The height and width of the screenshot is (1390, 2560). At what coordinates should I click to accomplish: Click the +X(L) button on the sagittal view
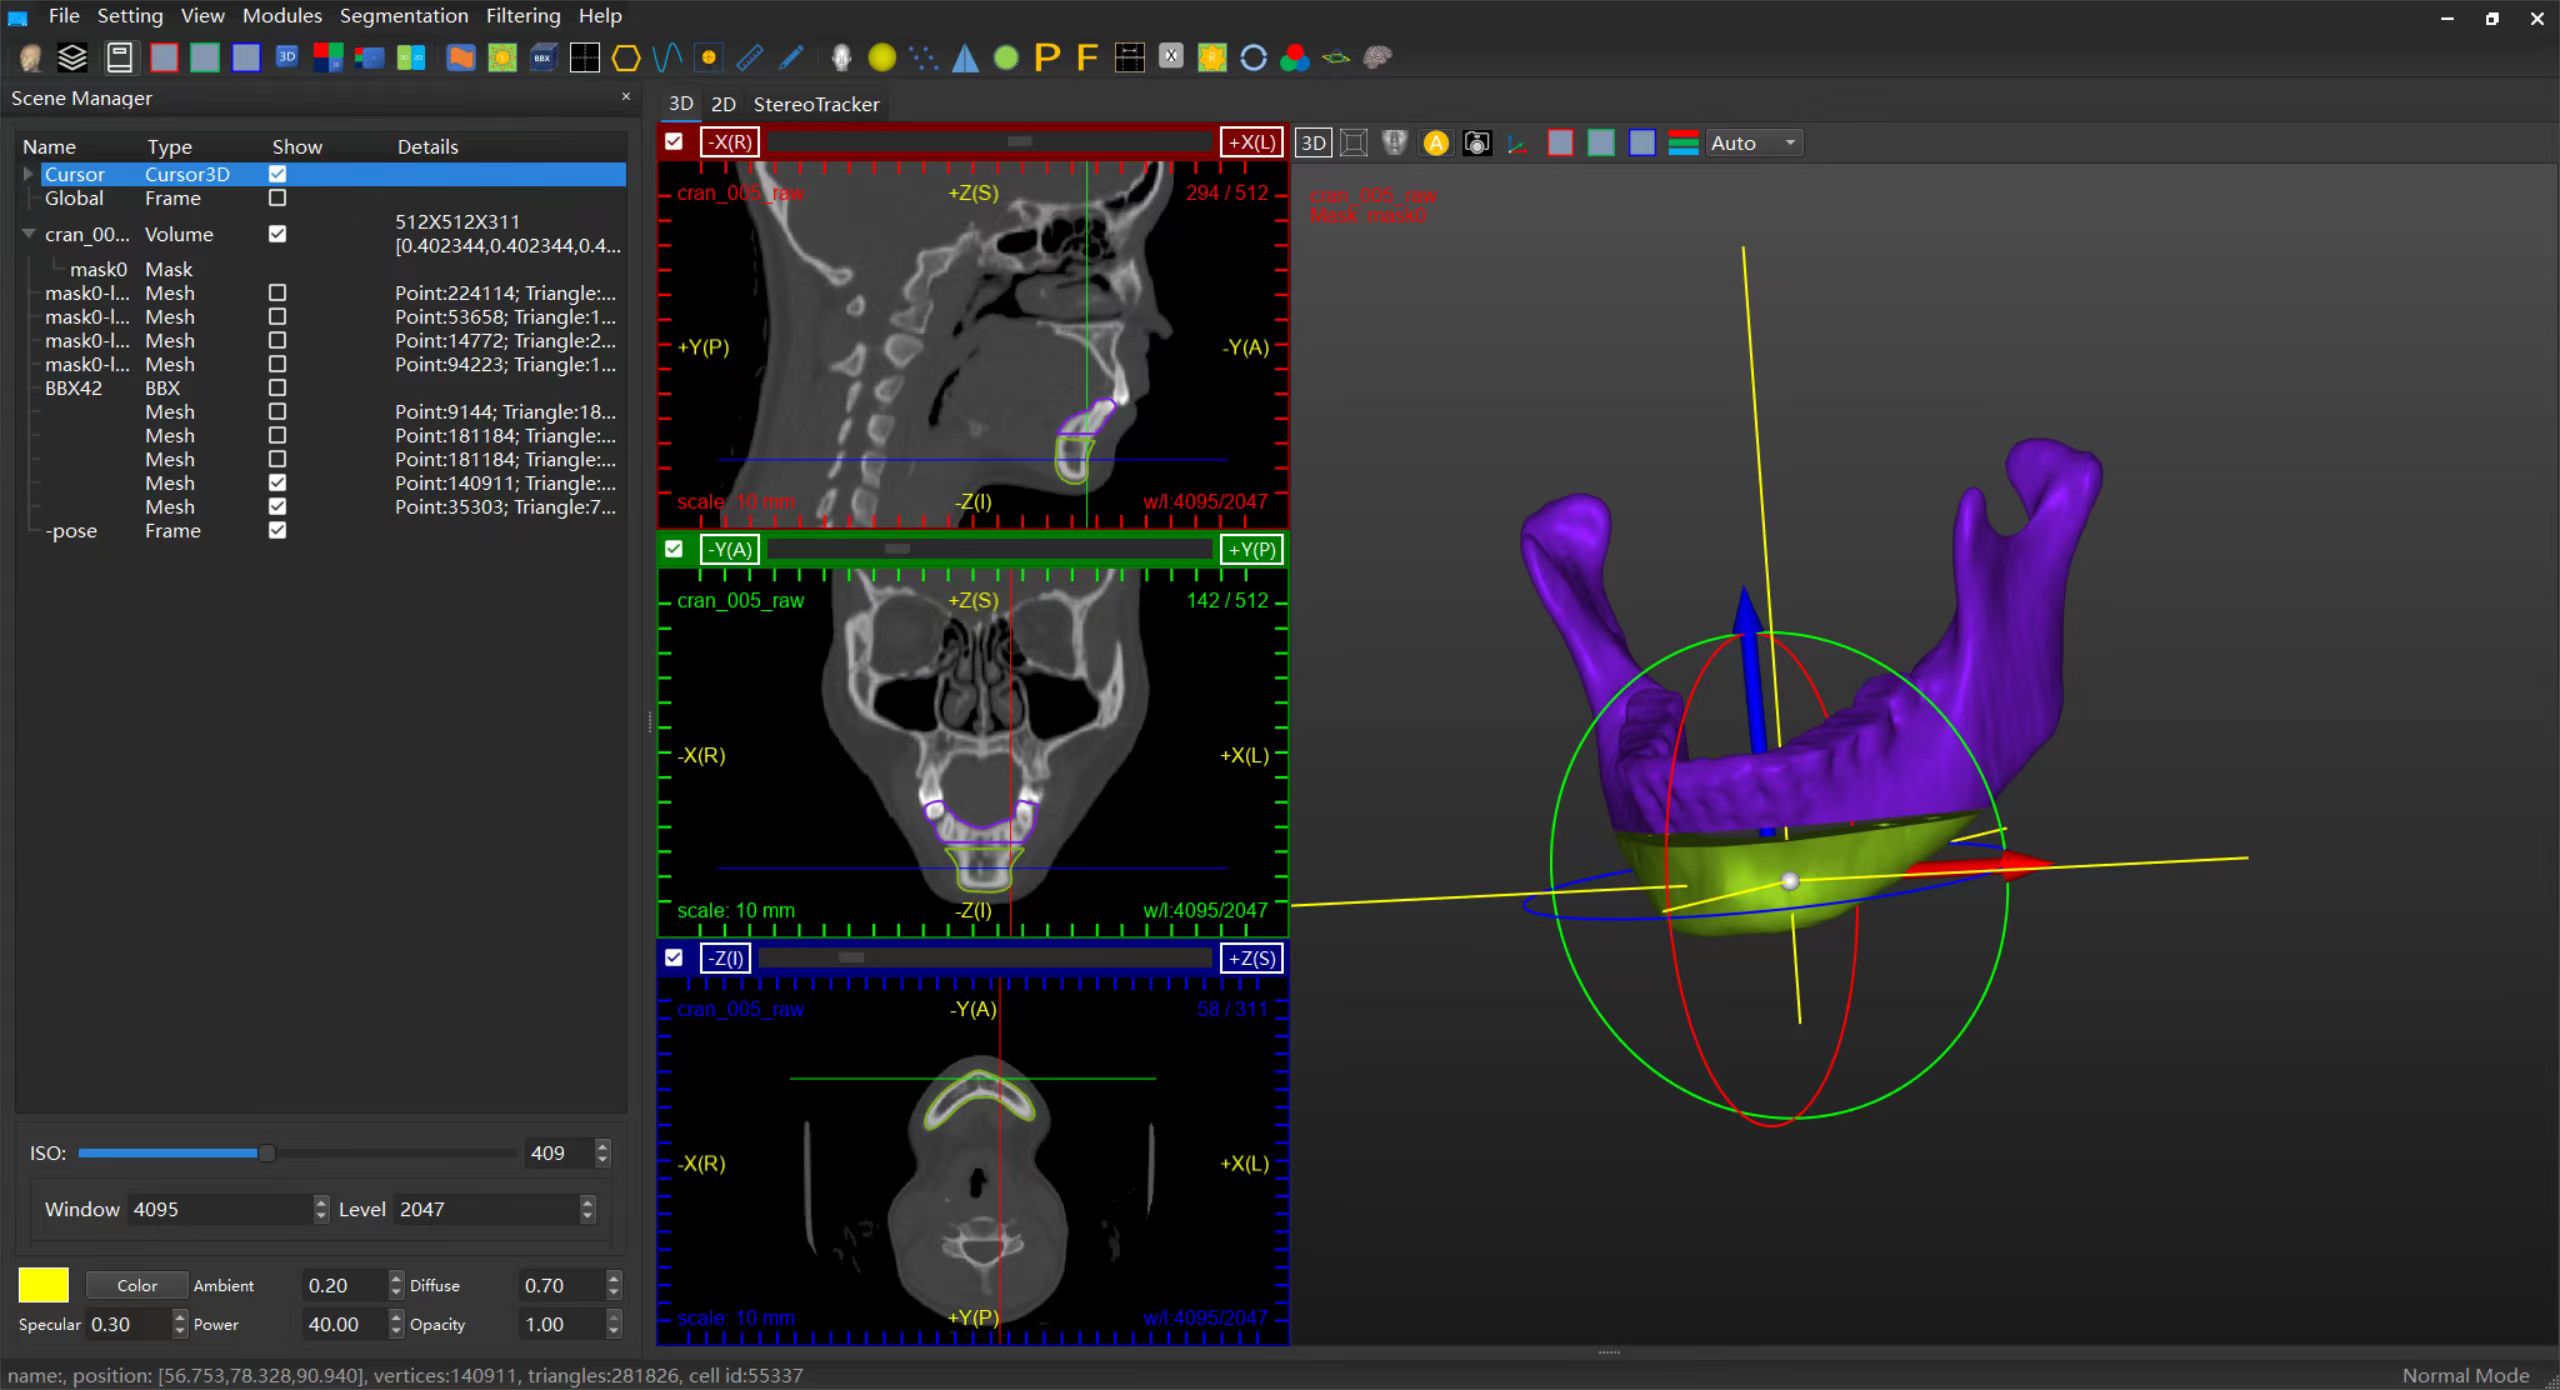[x=1252, y=142]
